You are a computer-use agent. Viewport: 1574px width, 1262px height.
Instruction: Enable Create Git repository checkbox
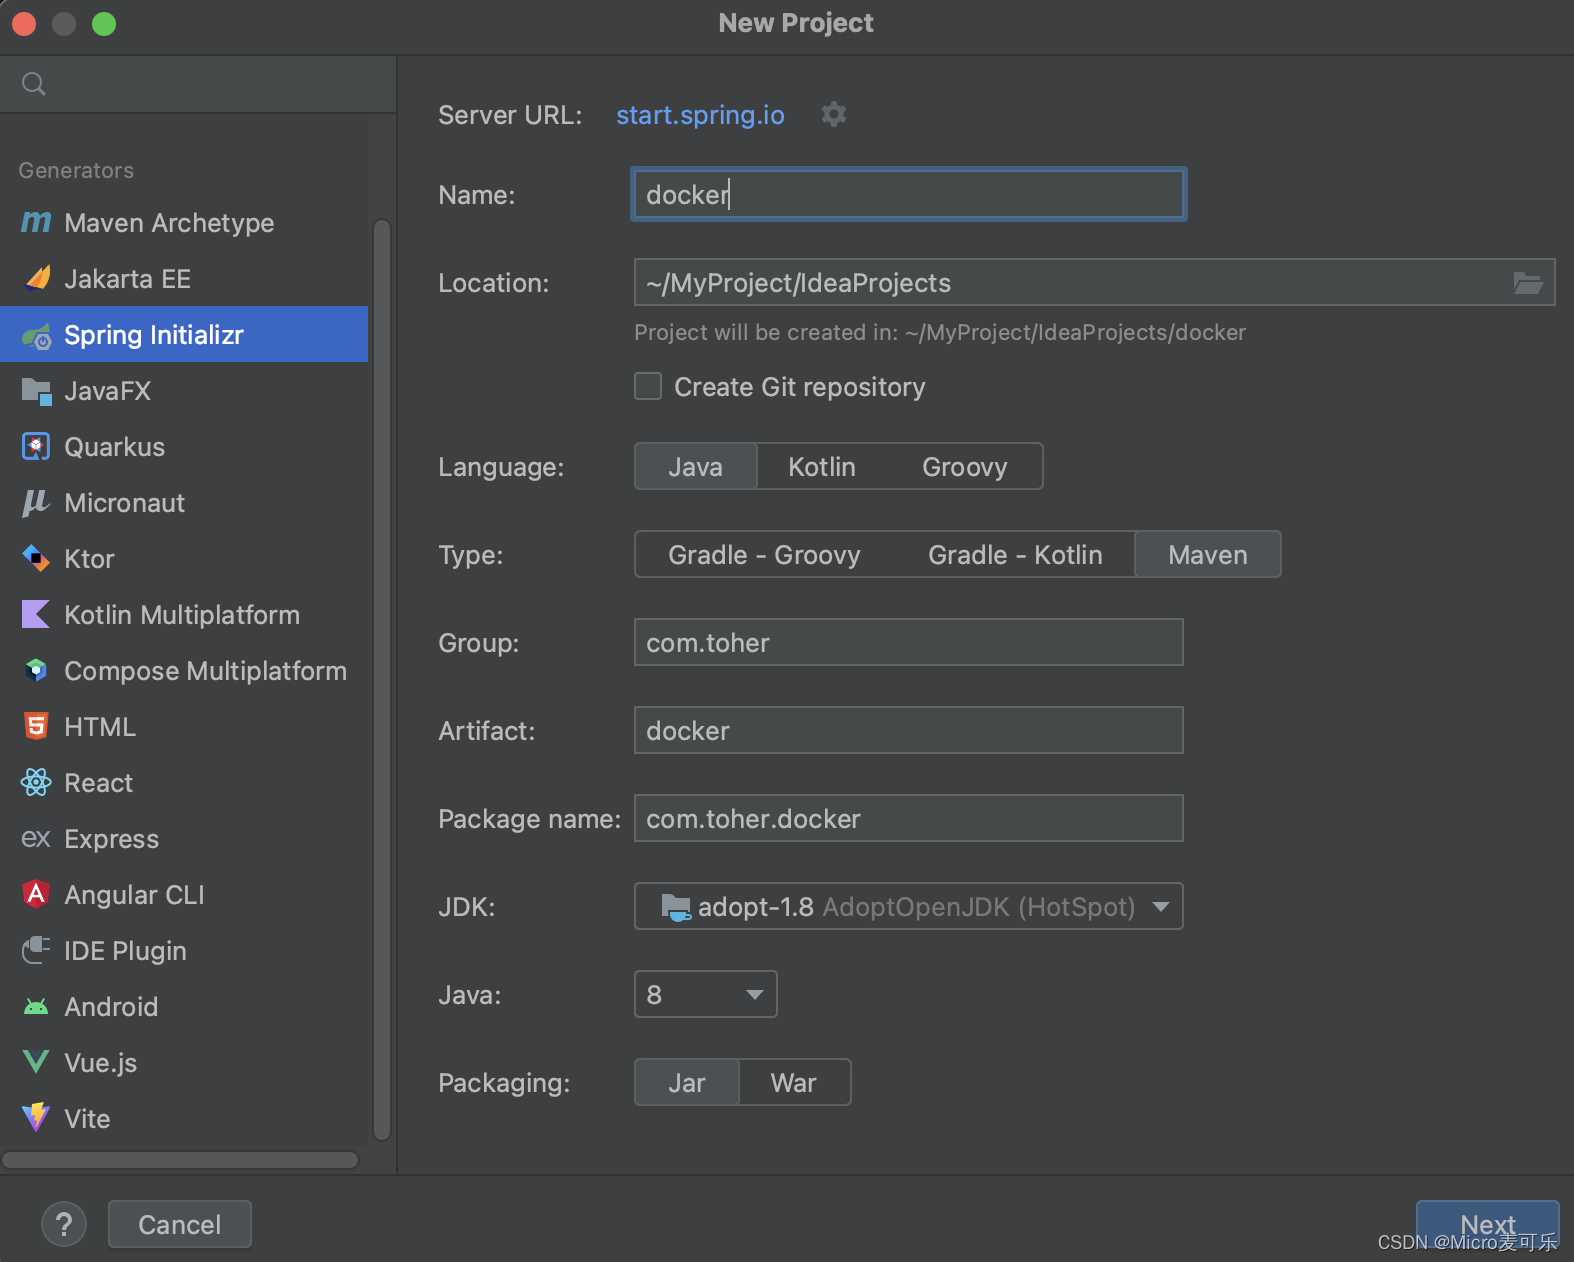pos(648,386)
